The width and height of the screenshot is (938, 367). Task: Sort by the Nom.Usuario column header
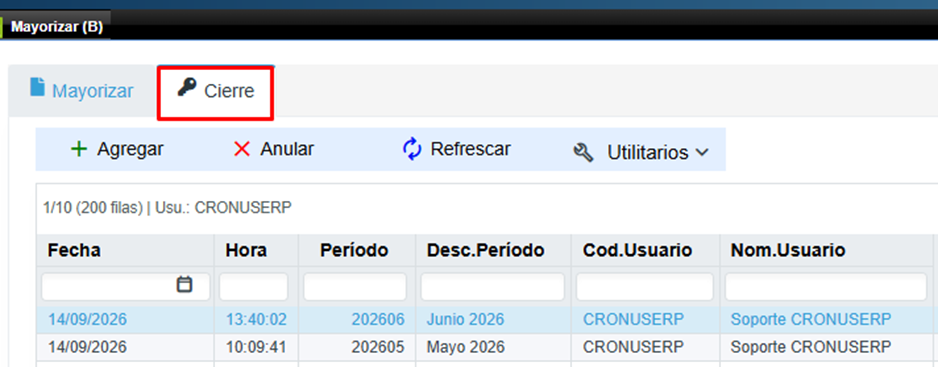coord(788,250)
